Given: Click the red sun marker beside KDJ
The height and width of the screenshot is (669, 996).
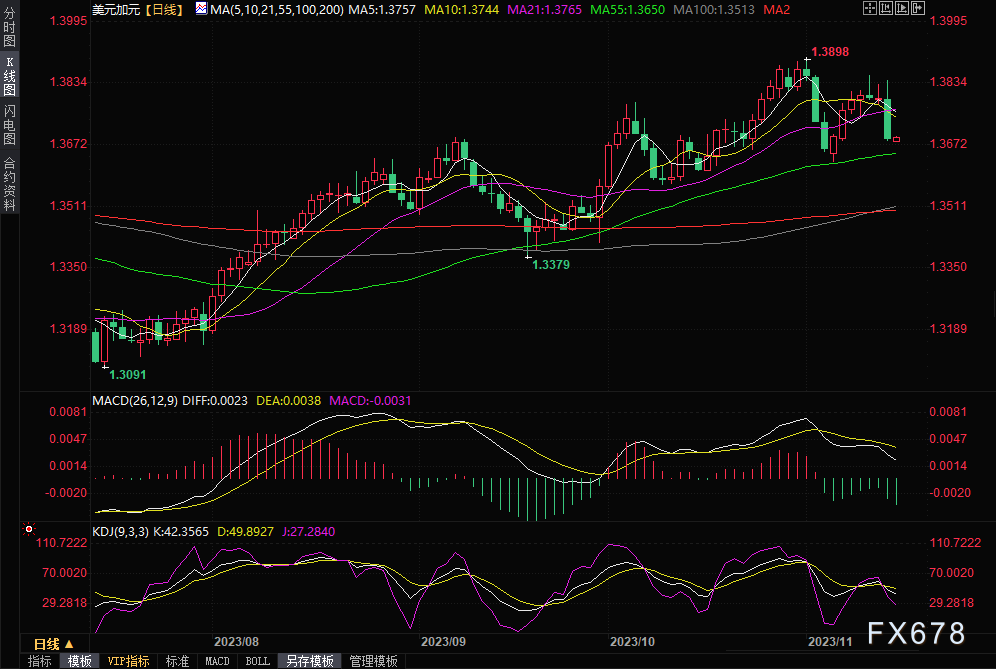Looking at the screenshot, I should tap(29, 529).
